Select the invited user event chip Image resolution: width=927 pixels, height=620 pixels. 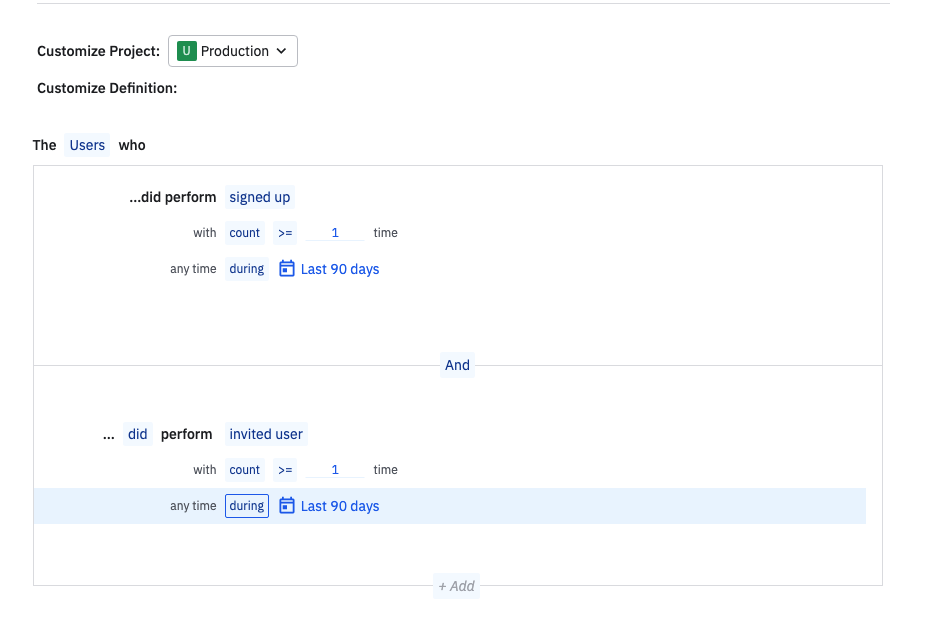[266, 434]
